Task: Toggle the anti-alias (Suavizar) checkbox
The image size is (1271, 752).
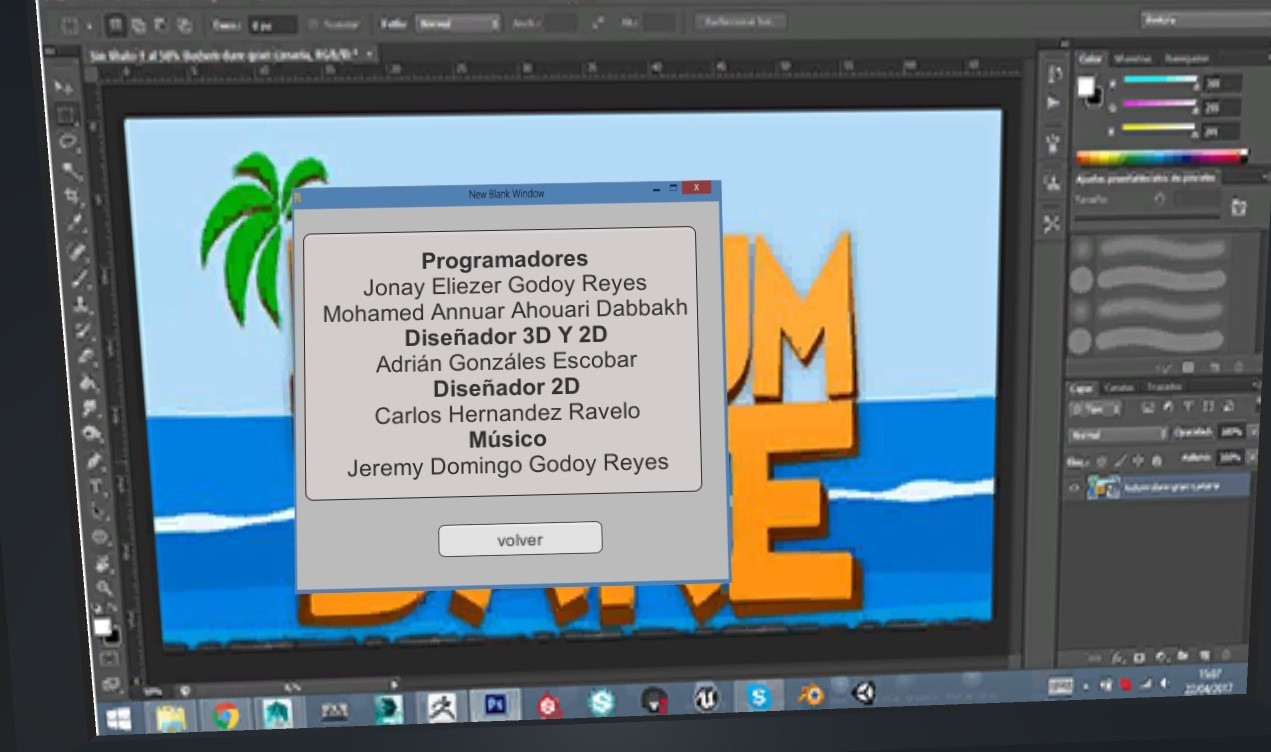Action: click(315, 24)
